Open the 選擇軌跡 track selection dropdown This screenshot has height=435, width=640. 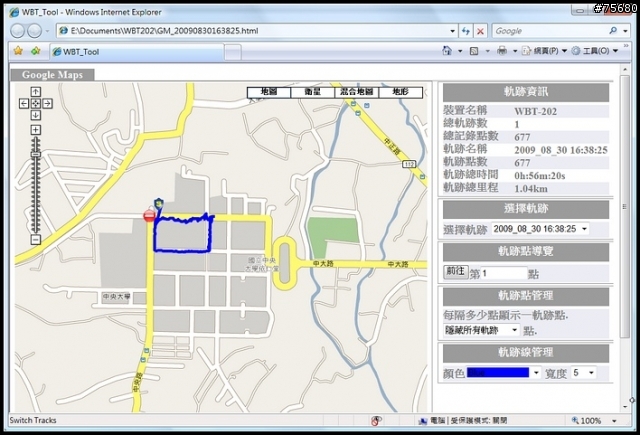540,229
